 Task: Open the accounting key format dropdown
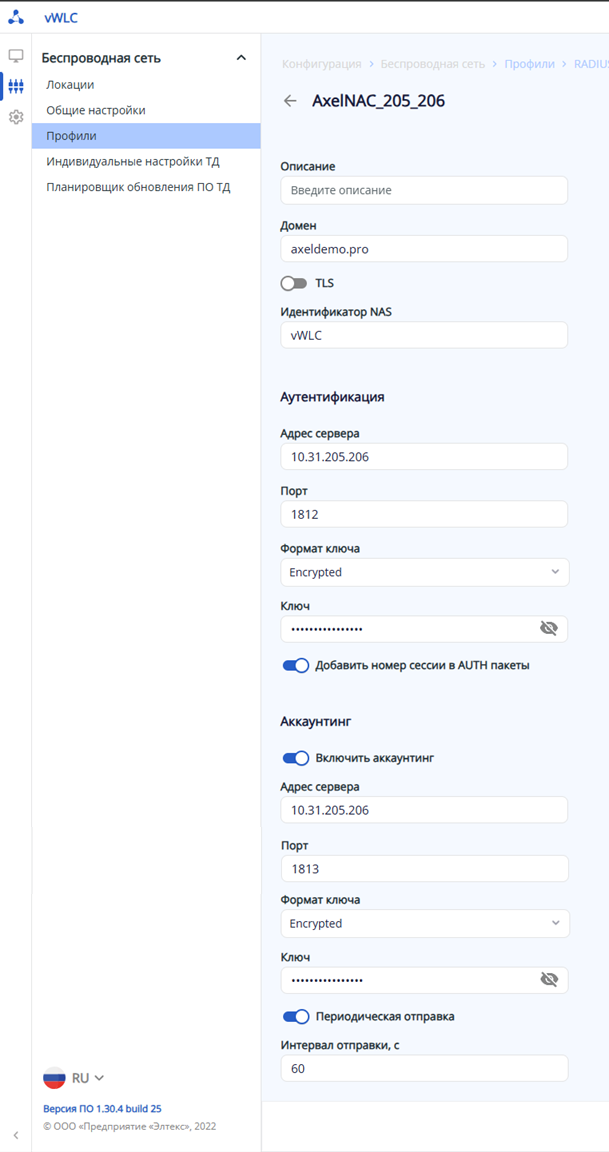tap(424, 923)
